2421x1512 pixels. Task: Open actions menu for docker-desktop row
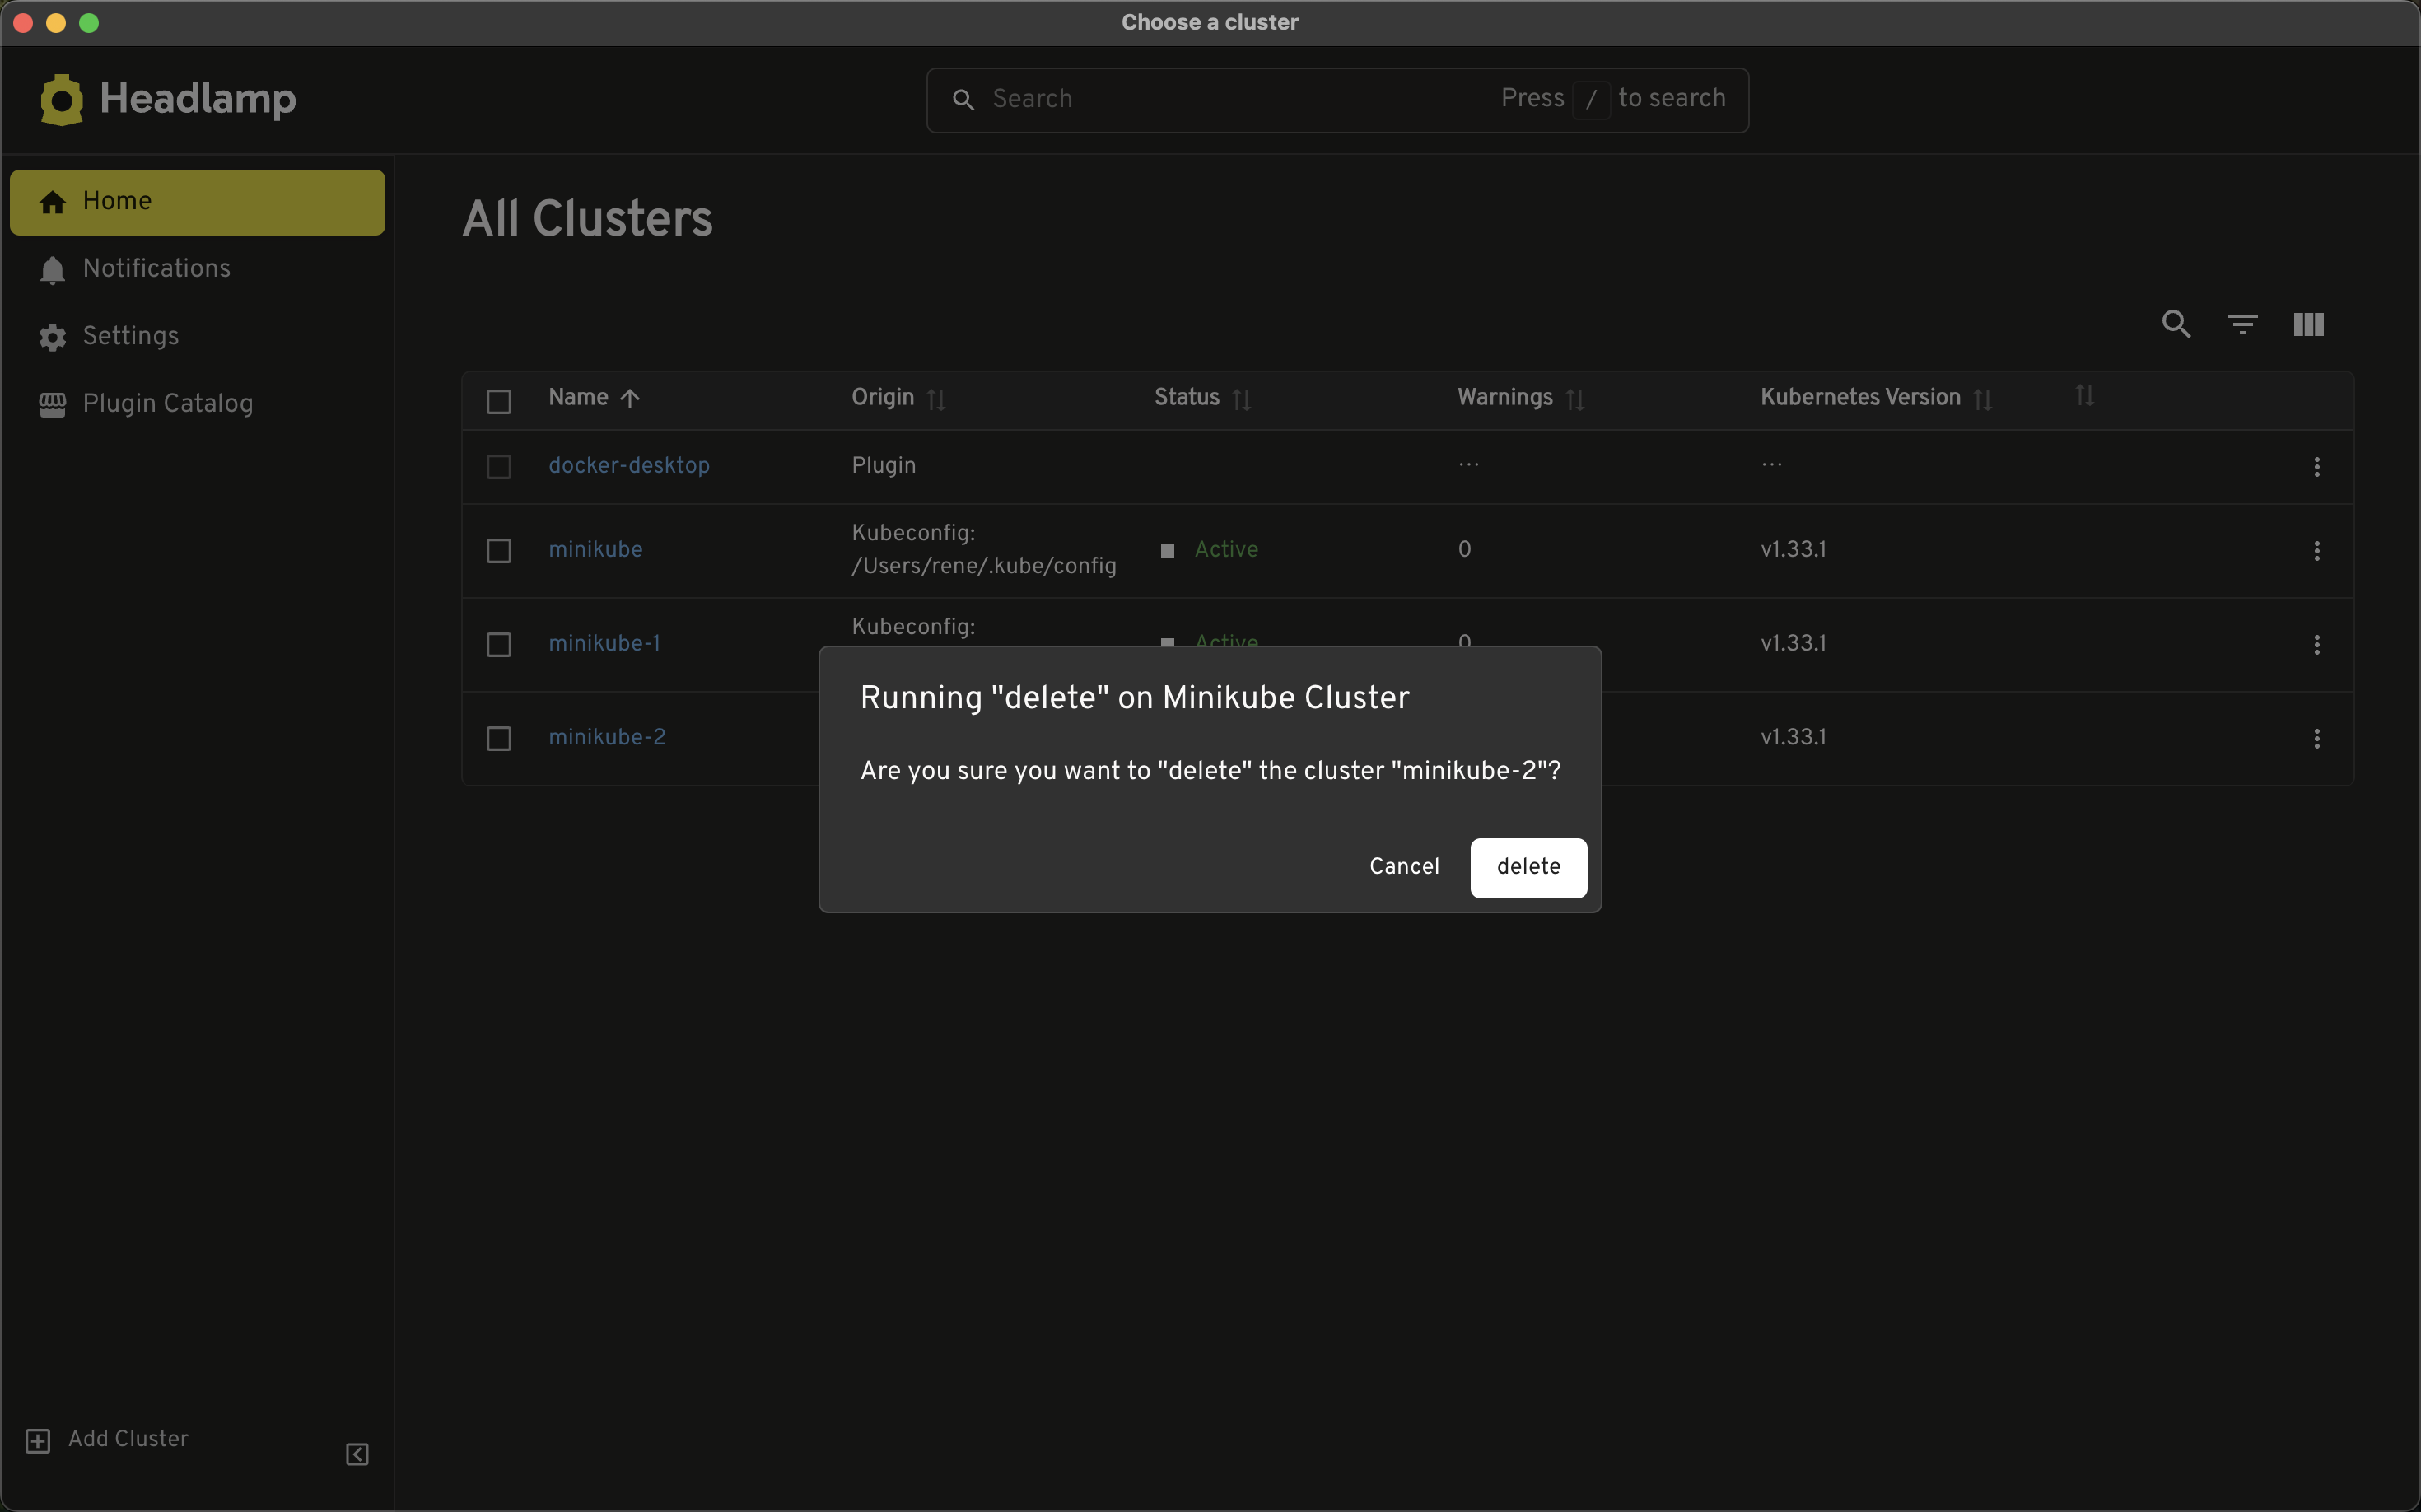(x=2316, y=467)
